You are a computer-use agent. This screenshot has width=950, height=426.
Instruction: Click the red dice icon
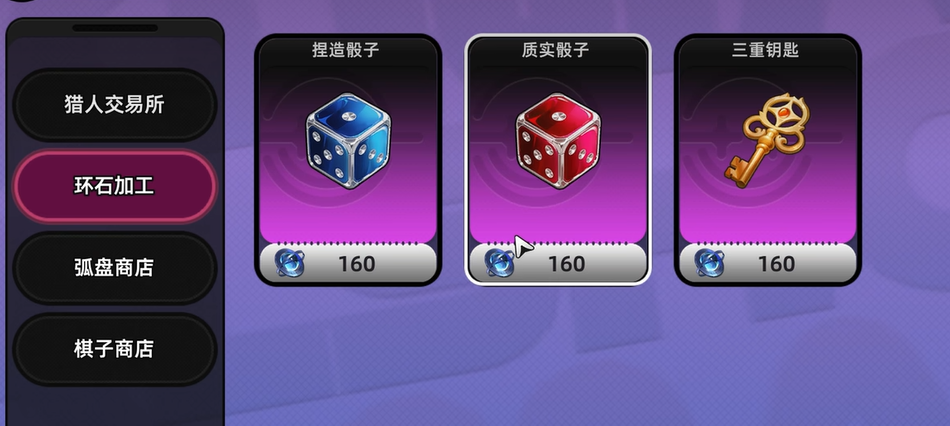point(558,141)
